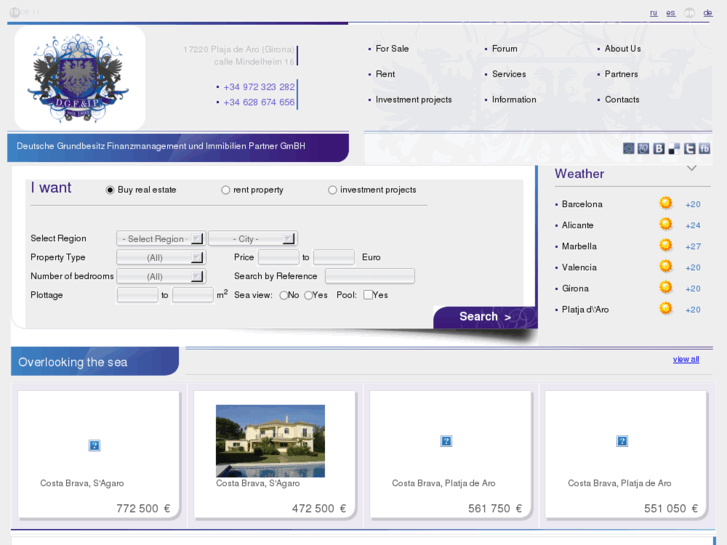Select the 'investment projects' radio button
This screenshot has height=545, width=727.
click(x=333, y=190)
